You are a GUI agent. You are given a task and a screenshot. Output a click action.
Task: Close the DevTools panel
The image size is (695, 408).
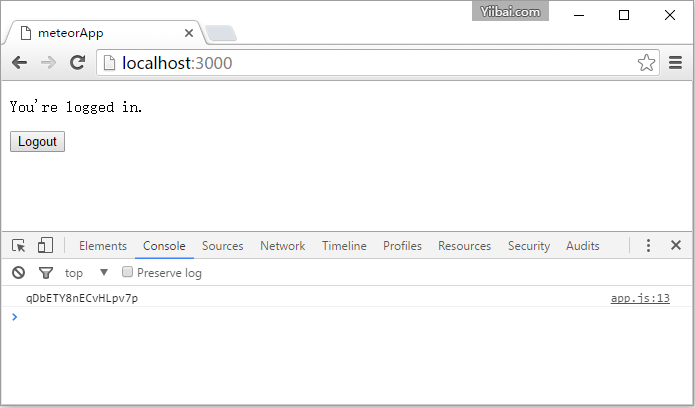click(676, 245)
